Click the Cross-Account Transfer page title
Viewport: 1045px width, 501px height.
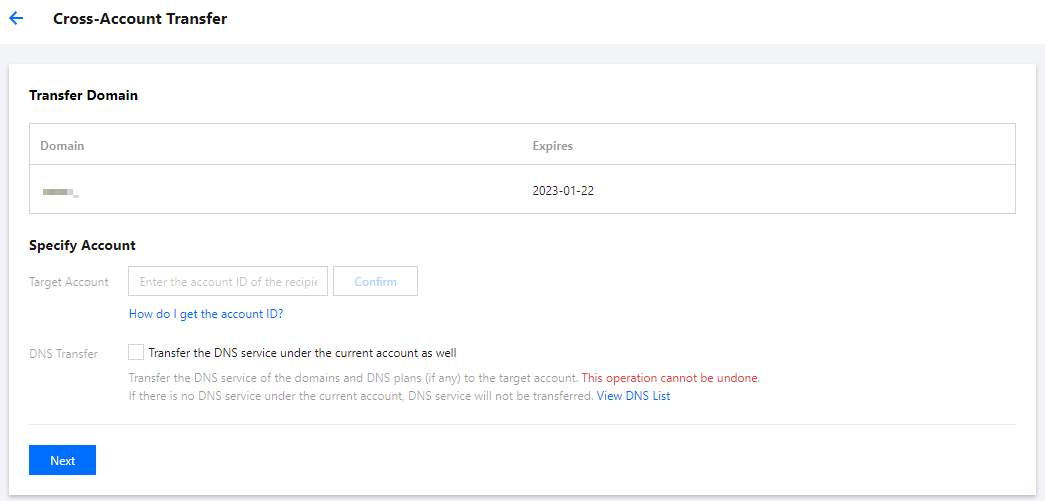click(140, 18)
